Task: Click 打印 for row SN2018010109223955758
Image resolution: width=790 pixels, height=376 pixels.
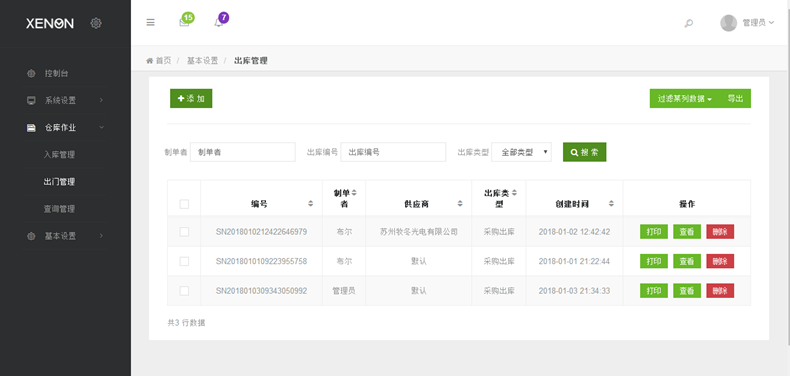Action: pyautogui.click(x=654, y=261)
